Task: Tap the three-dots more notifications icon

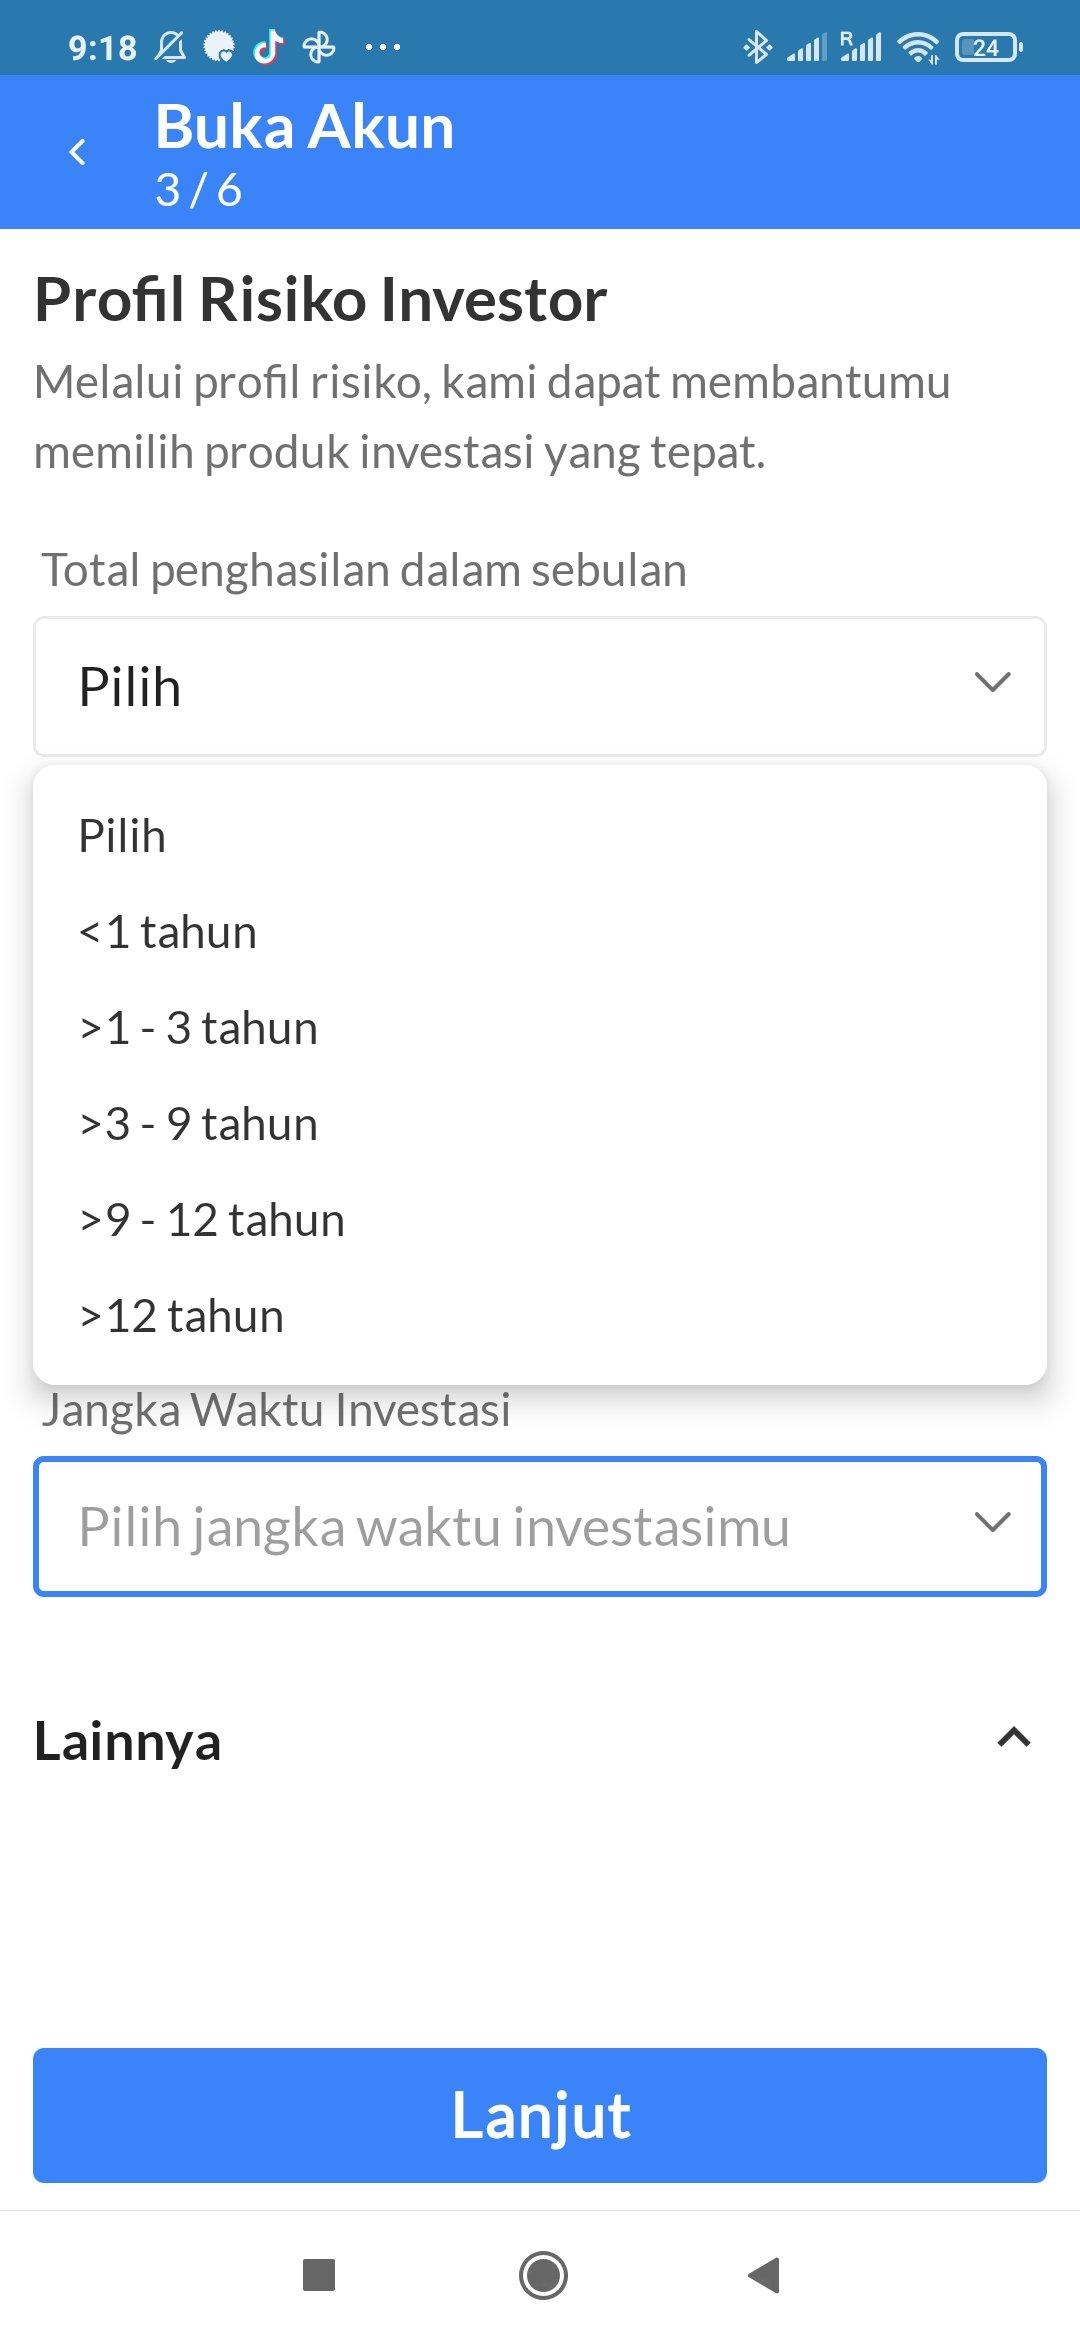Action: pyautogui.click(x=383, y=47)
